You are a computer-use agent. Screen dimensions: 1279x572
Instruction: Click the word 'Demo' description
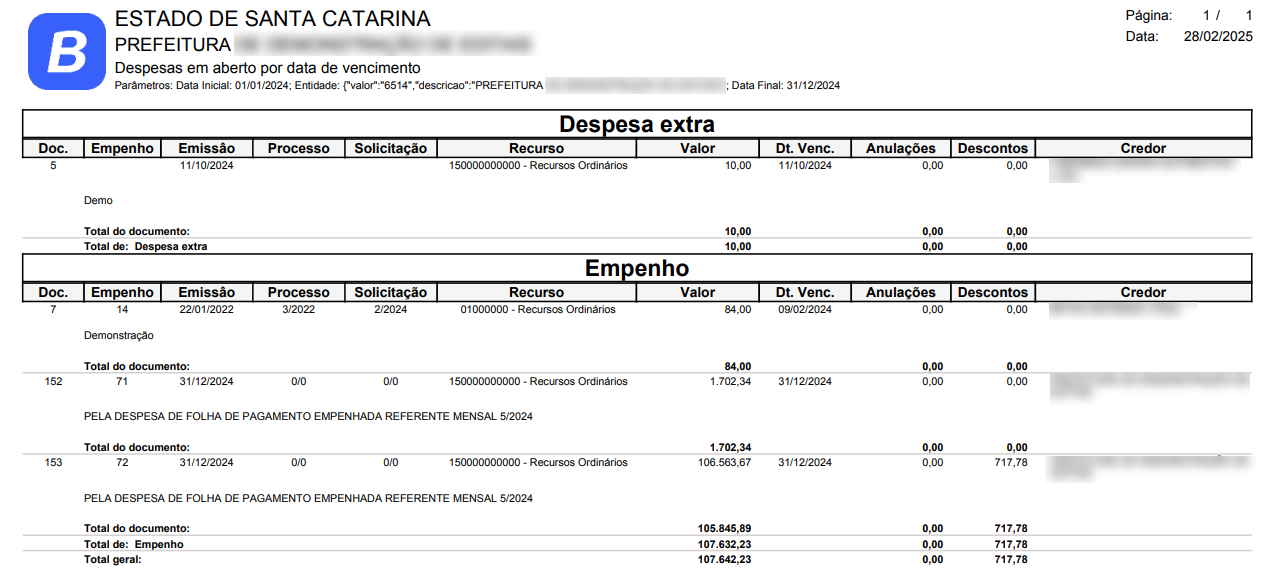(x=99, y=201)
